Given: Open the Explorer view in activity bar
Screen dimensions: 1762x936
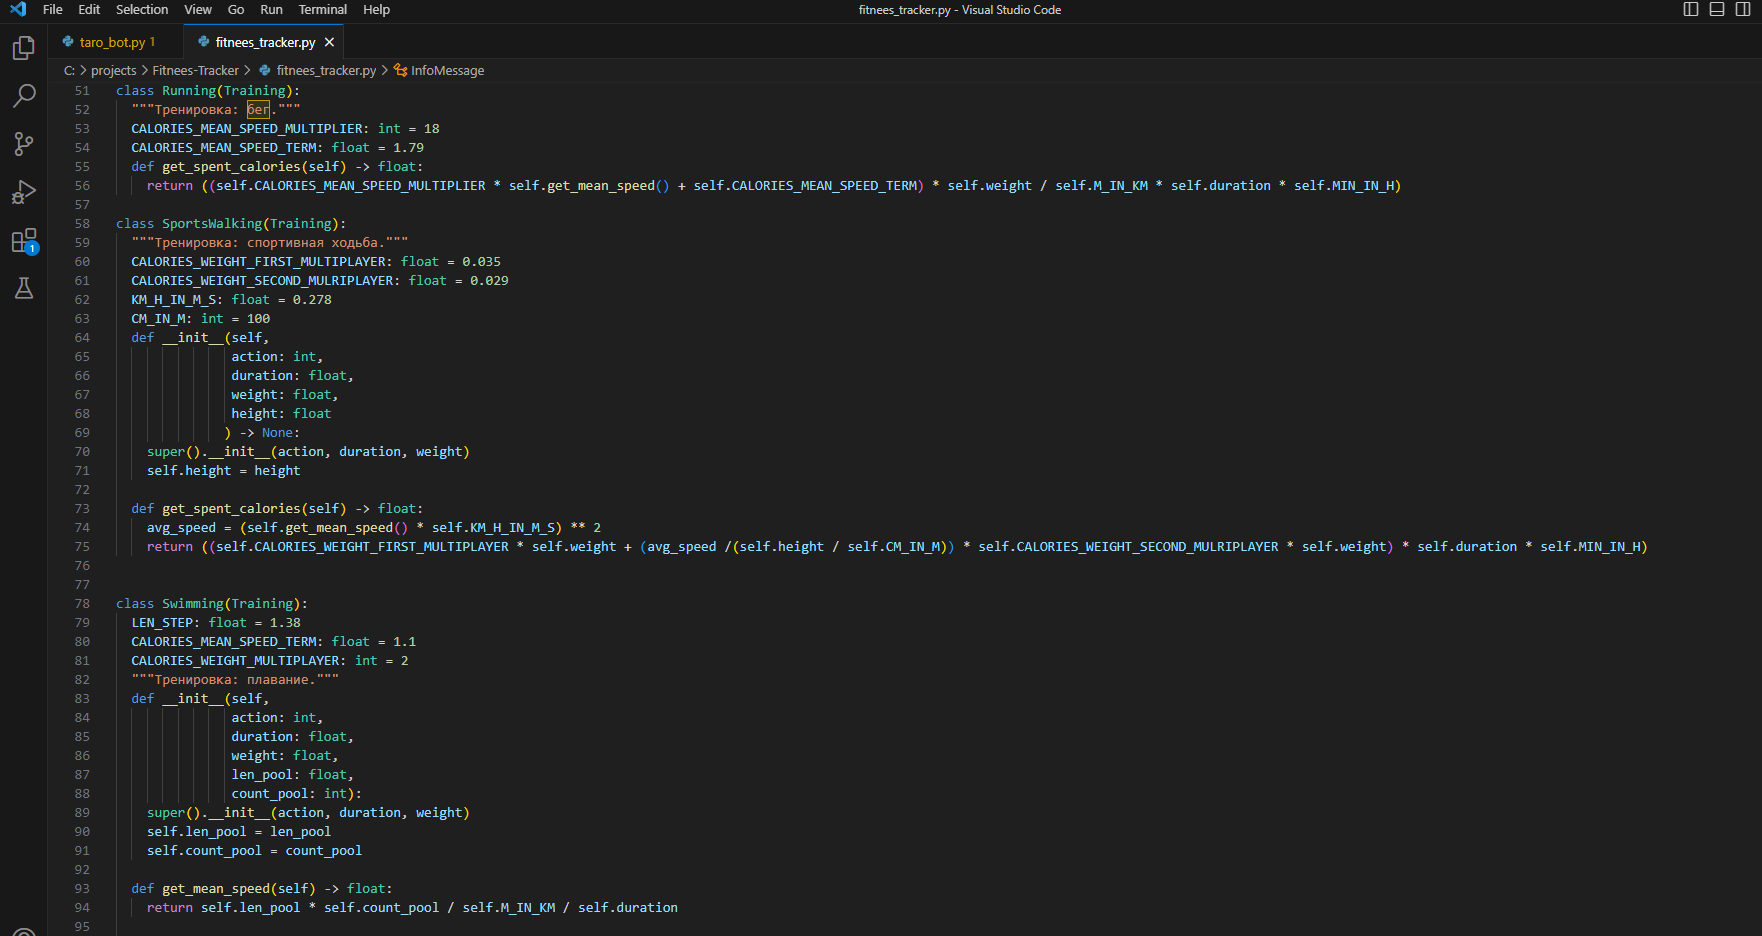Looking at the screenshot, I should pyautogui.click(x=24, y=48).
